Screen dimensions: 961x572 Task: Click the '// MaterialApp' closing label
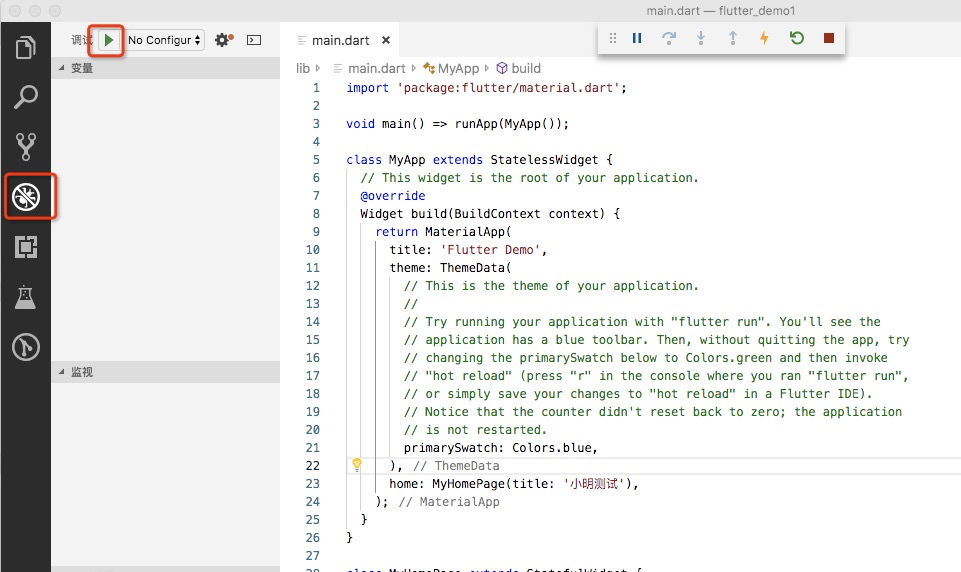[x=449, y=502]
